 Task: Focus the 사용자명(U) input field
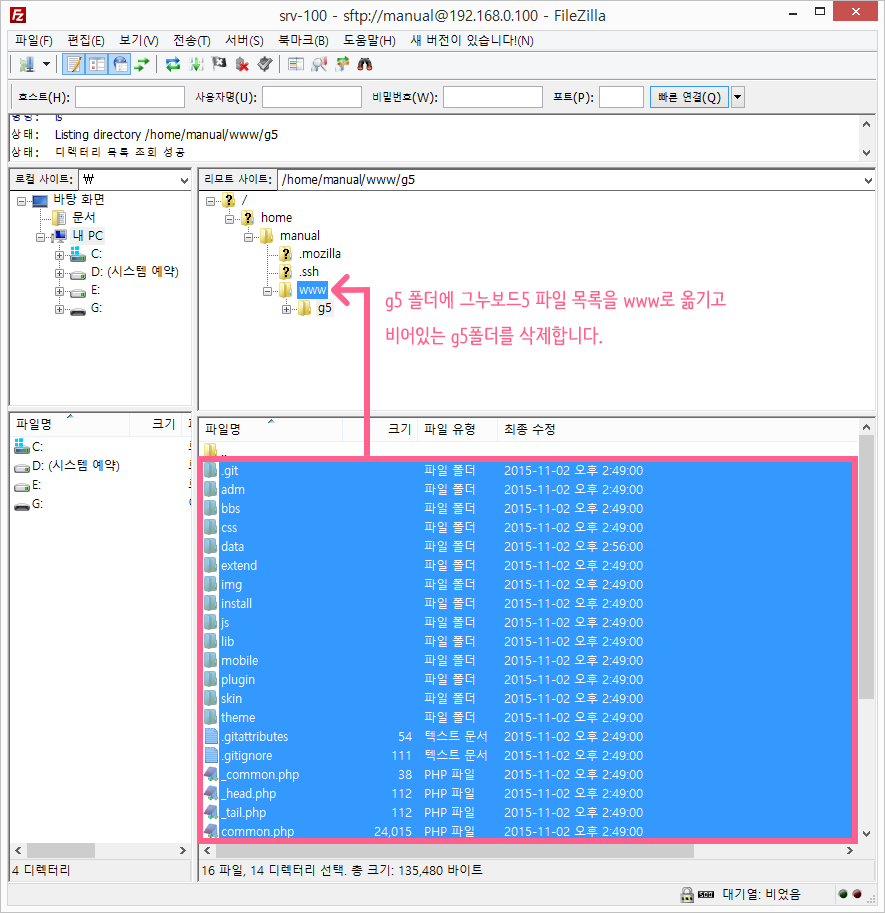[x=311, y=97]
